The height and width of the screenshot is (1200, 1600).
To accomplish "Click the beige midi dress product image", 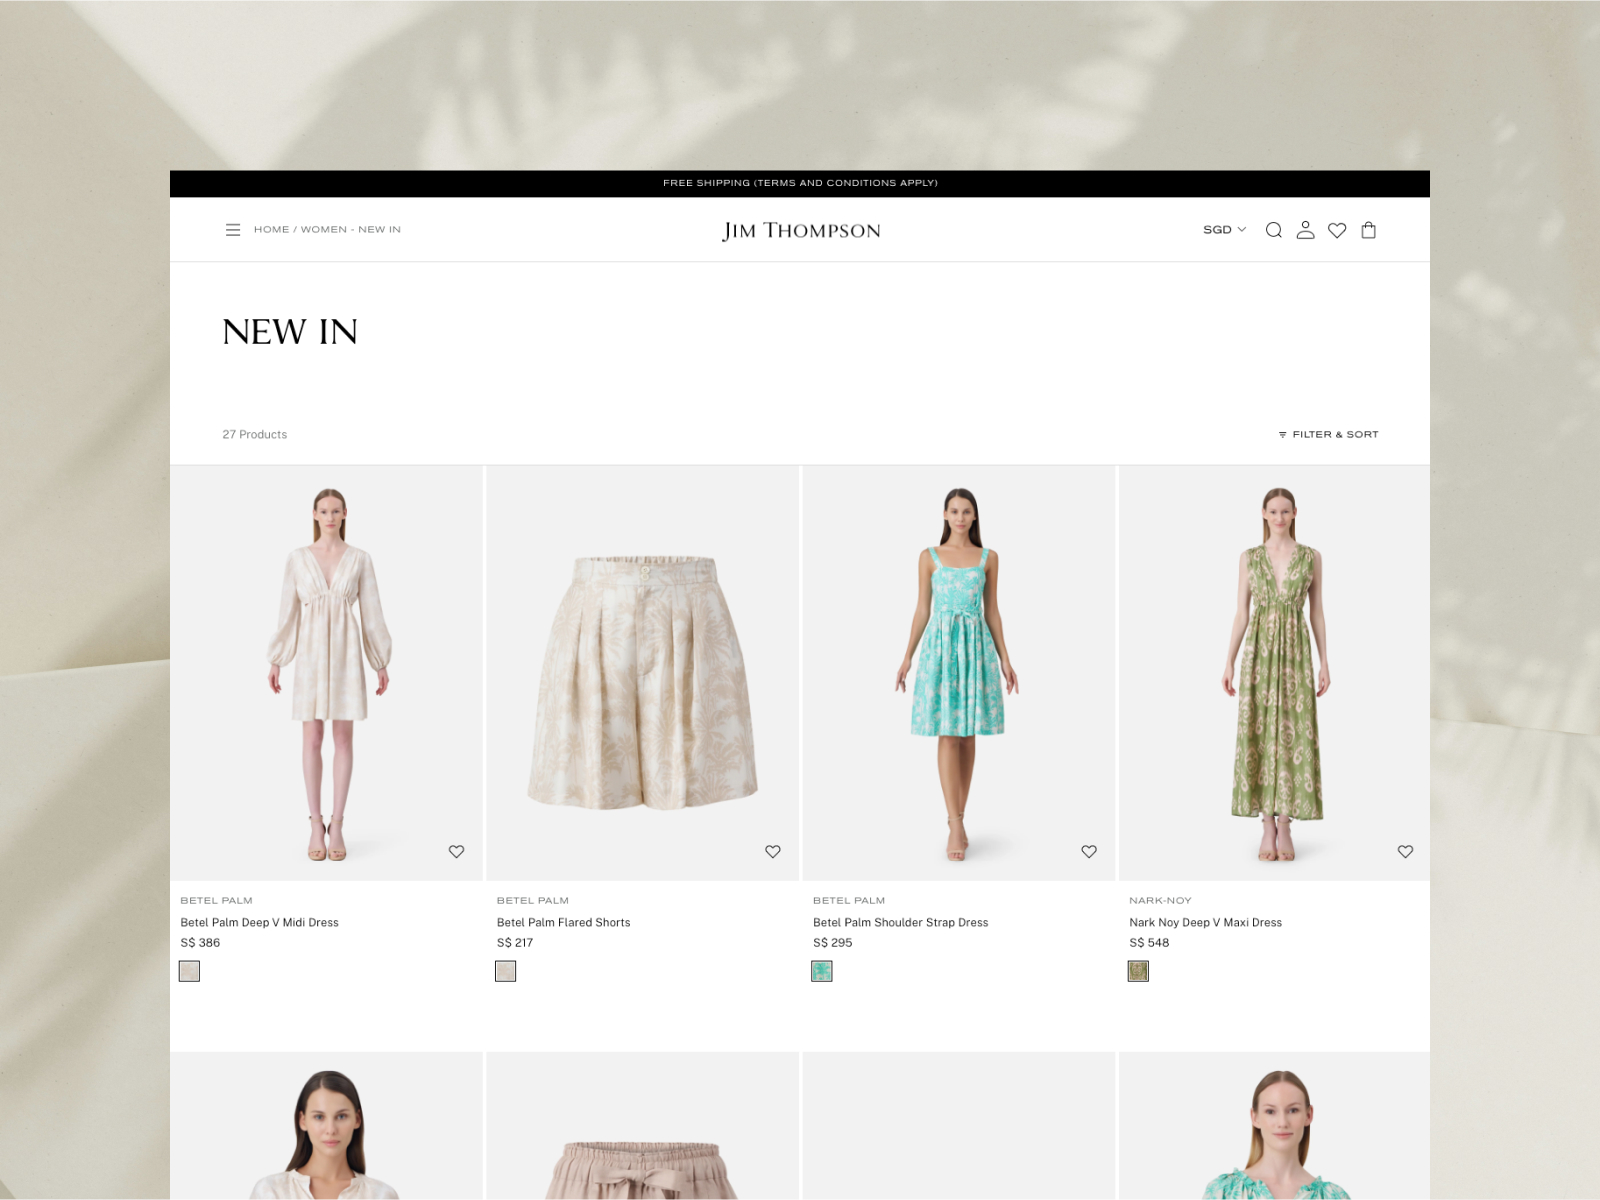I will coord(326,673).
